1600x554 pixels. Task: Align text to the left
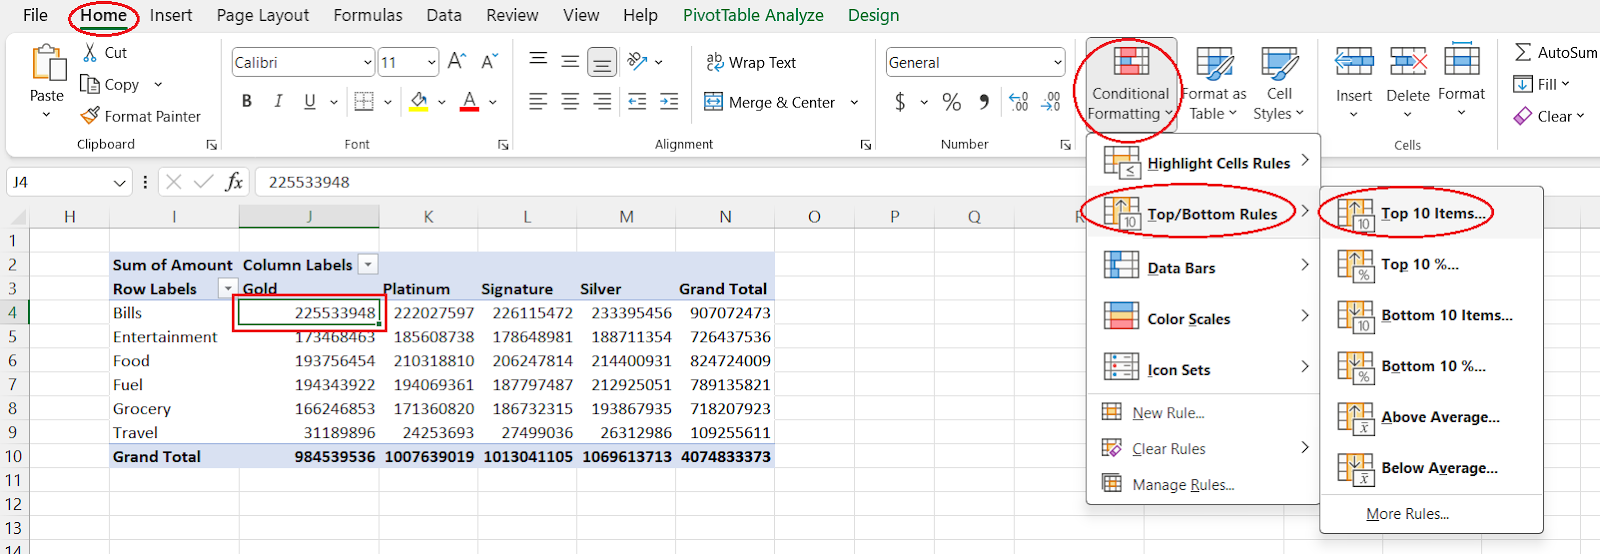538,101
